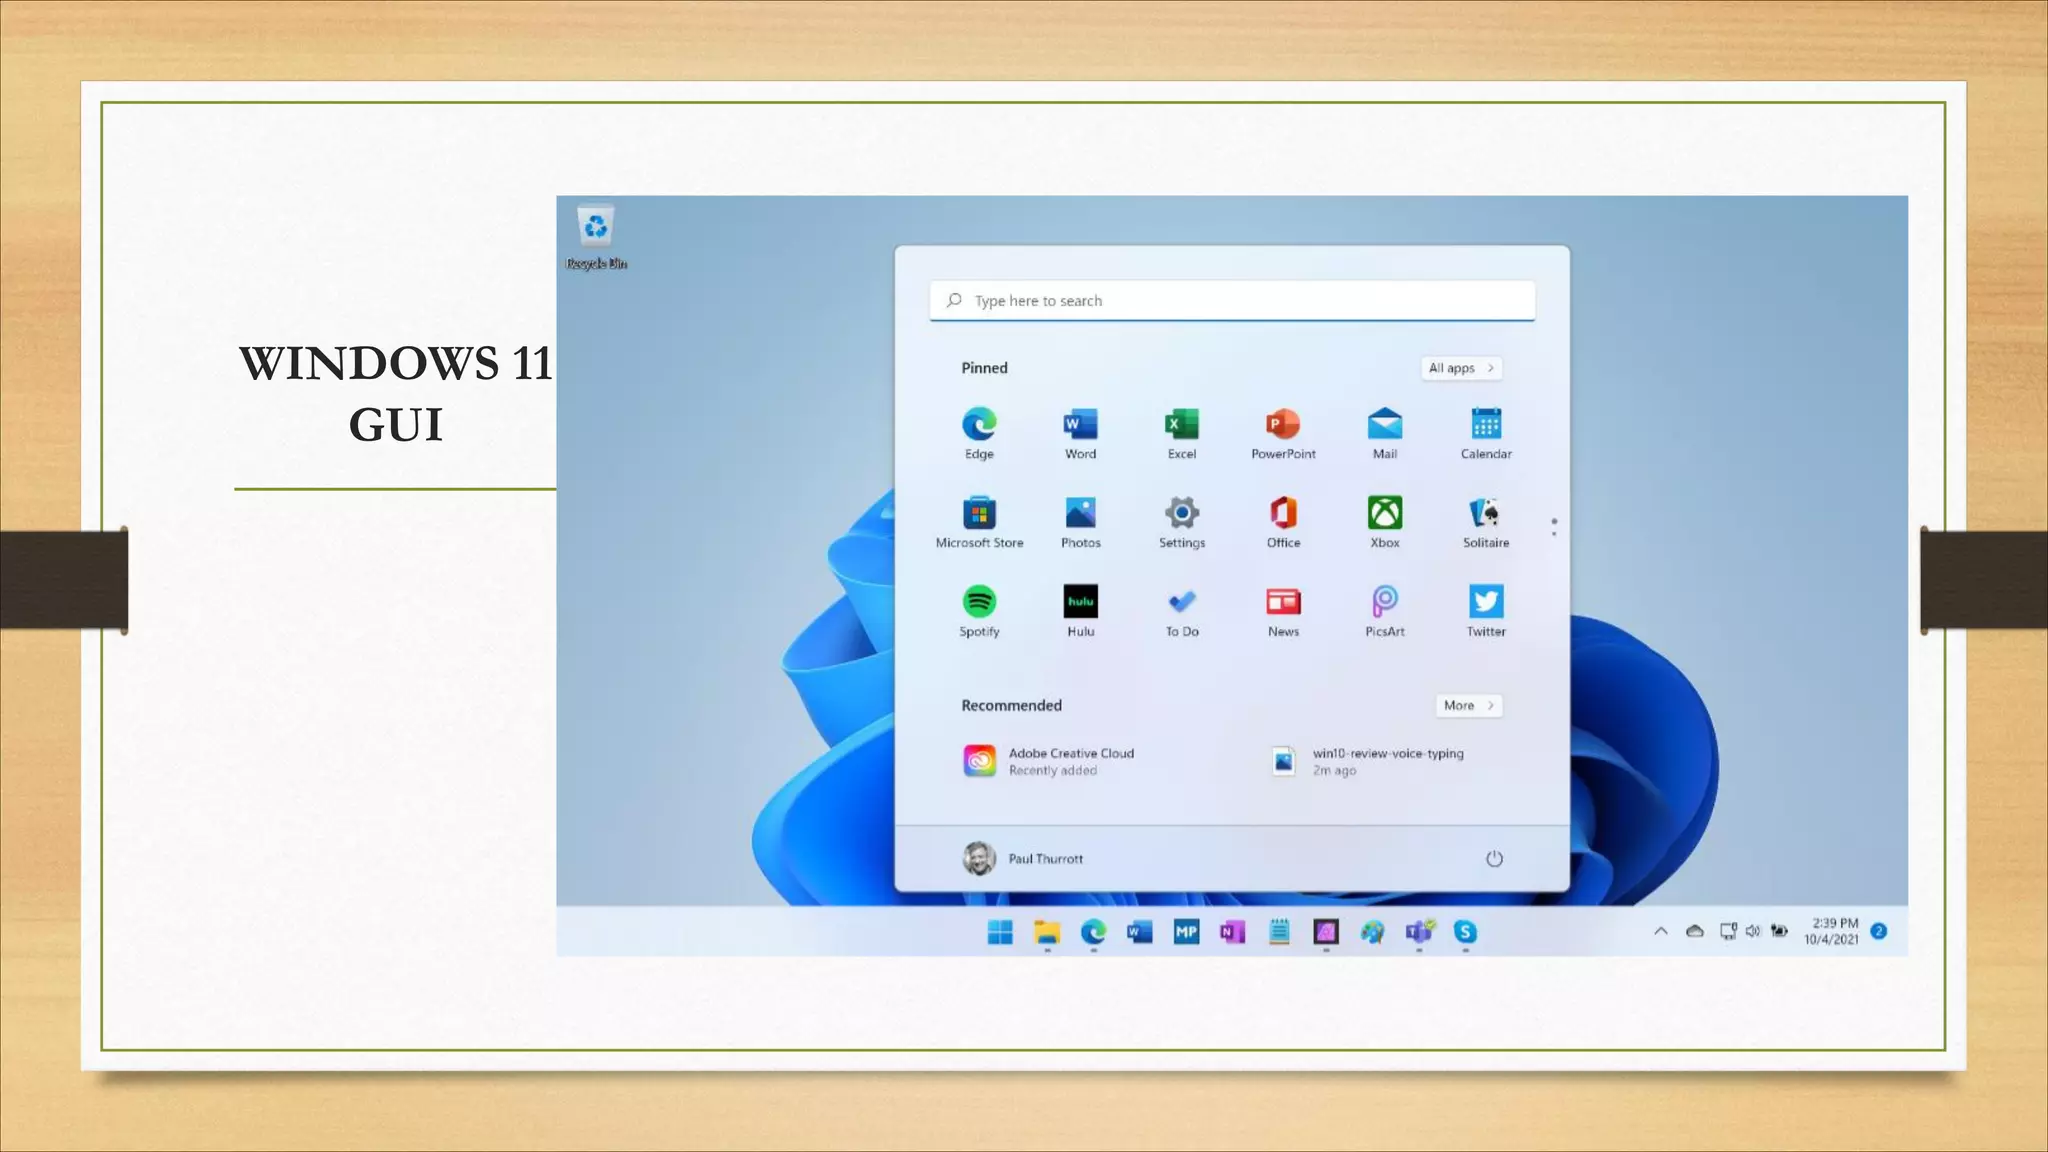Screen dimensions: 2048x1152
Task: Open the Calendar pinned app
Action: pyautogui.click(x=1486, y=433)
